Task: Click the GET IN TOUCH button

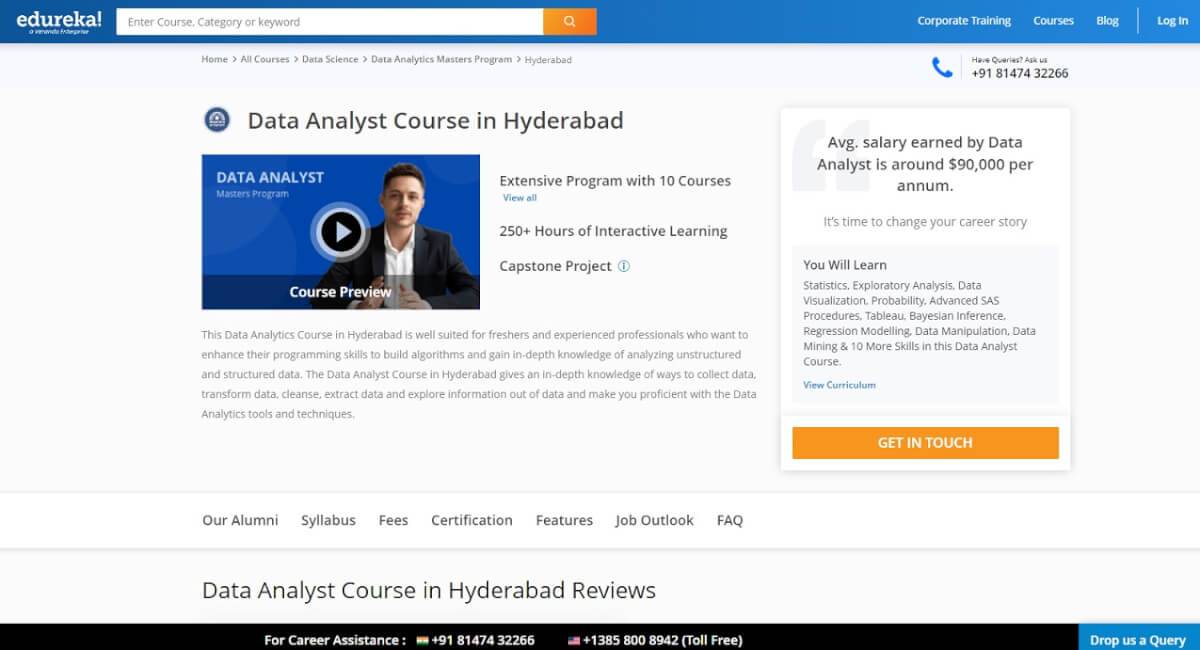Action: [925, 442]
